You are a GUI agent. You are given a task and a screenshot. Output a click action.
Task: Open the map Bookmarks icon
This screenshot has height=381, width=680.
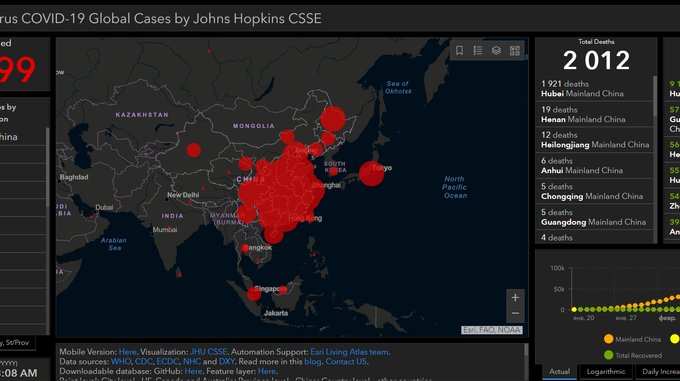tap(459, 50)
